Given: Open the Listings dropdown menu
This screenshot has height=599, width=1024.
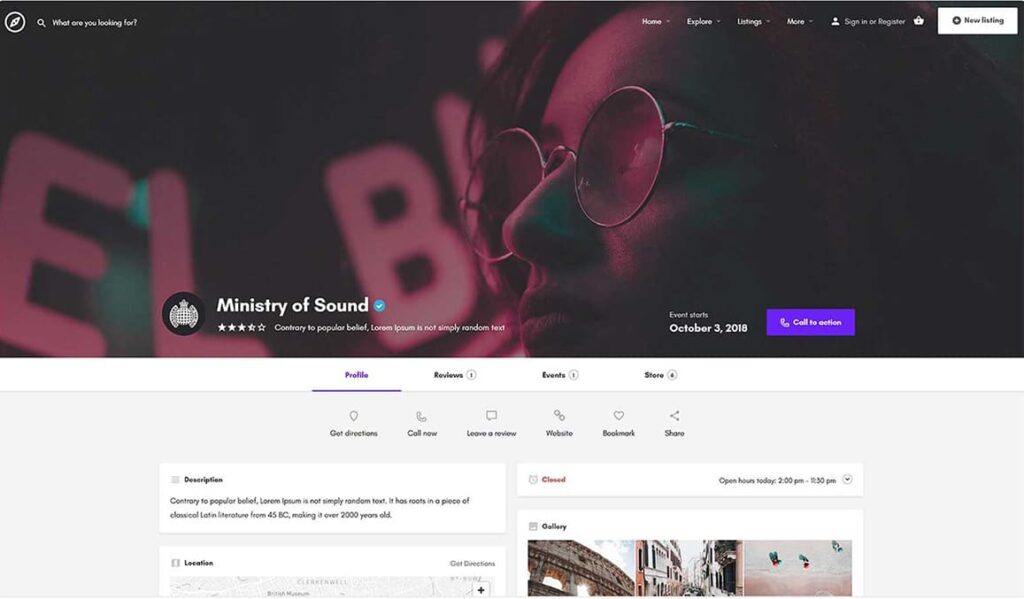Looking at the screenshot, I should click(753, 21).
